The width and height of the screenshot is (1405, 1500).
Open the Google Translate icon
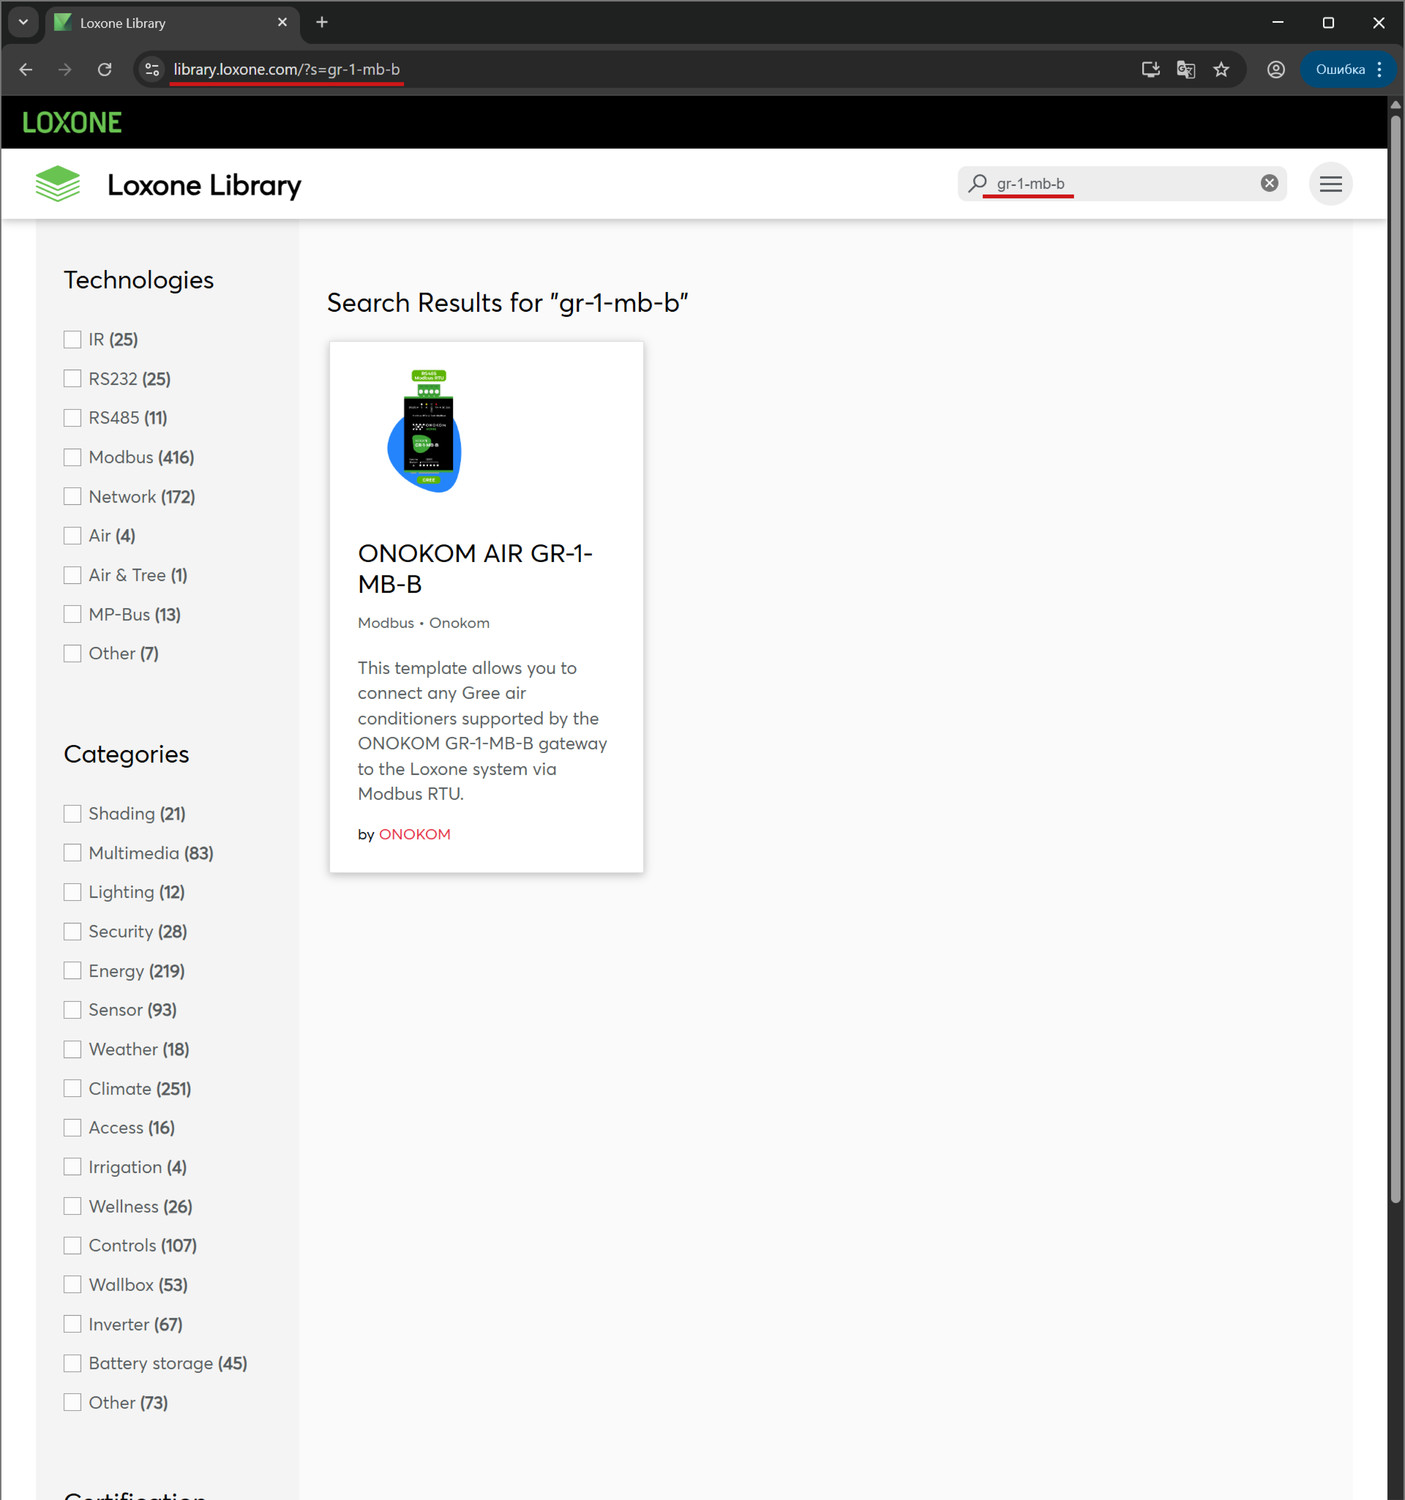tap(1186, 69)
